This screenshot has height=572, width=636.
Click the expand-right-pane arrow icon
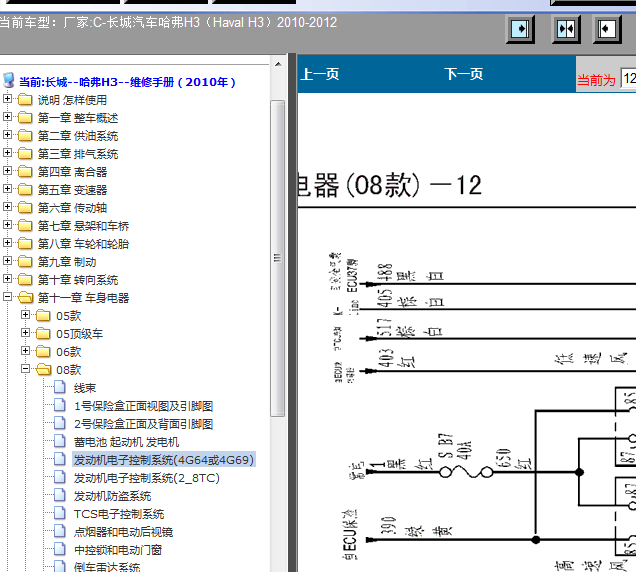[520, 29]
